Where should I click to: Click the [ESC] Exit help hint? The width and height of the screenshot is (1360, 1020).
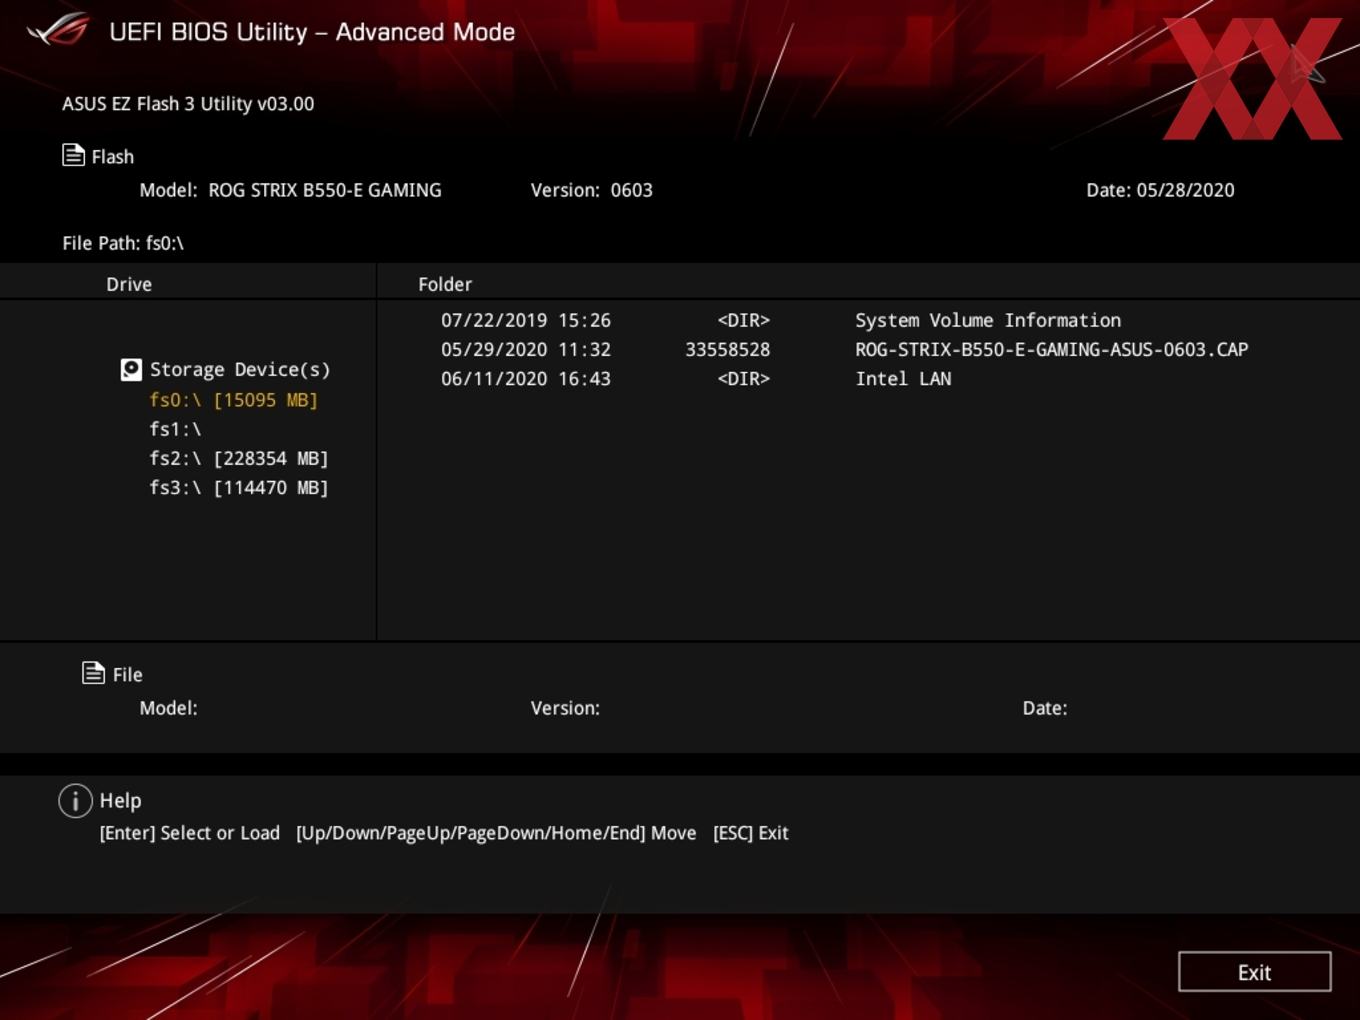click(750, 833)
